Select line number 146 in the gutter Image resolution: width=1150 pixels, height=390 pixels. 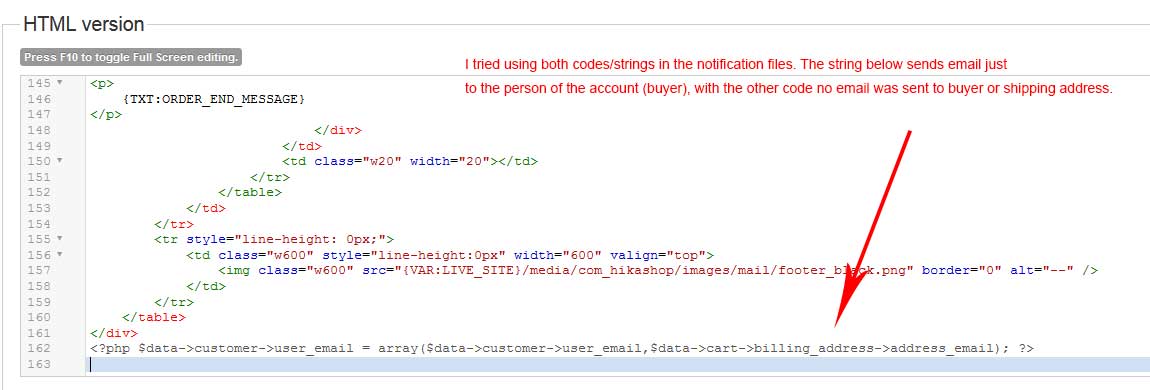click(39, 99)
